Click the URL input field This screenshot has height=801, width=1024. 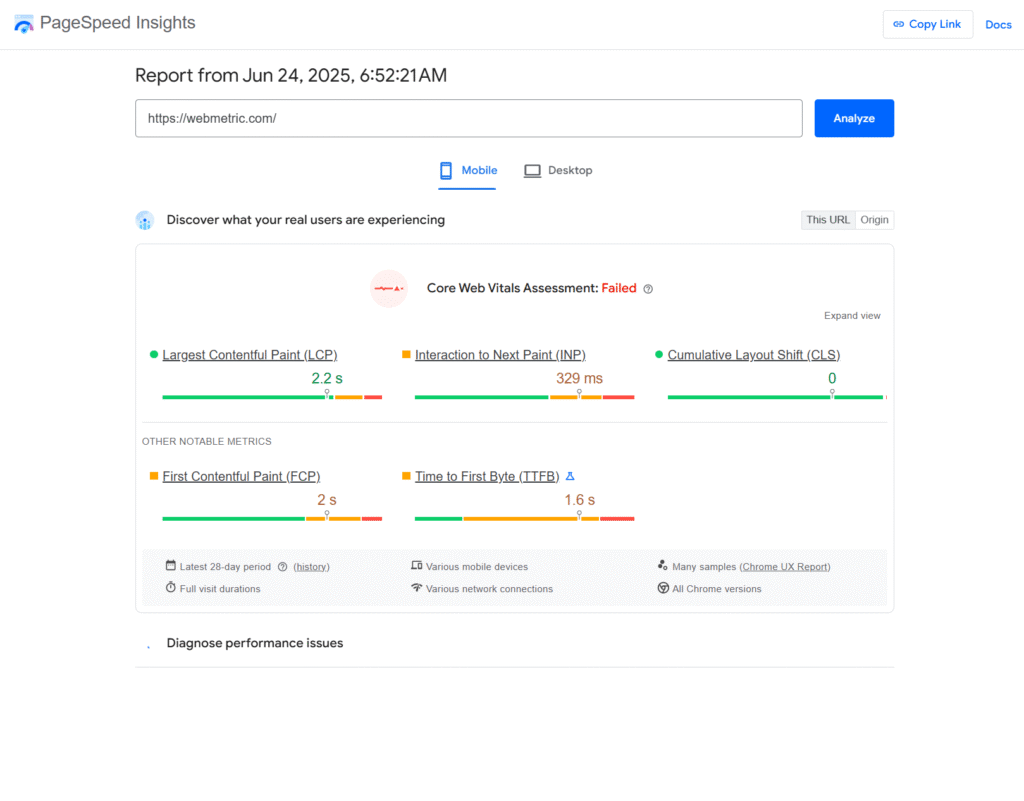tap(468, 118)
